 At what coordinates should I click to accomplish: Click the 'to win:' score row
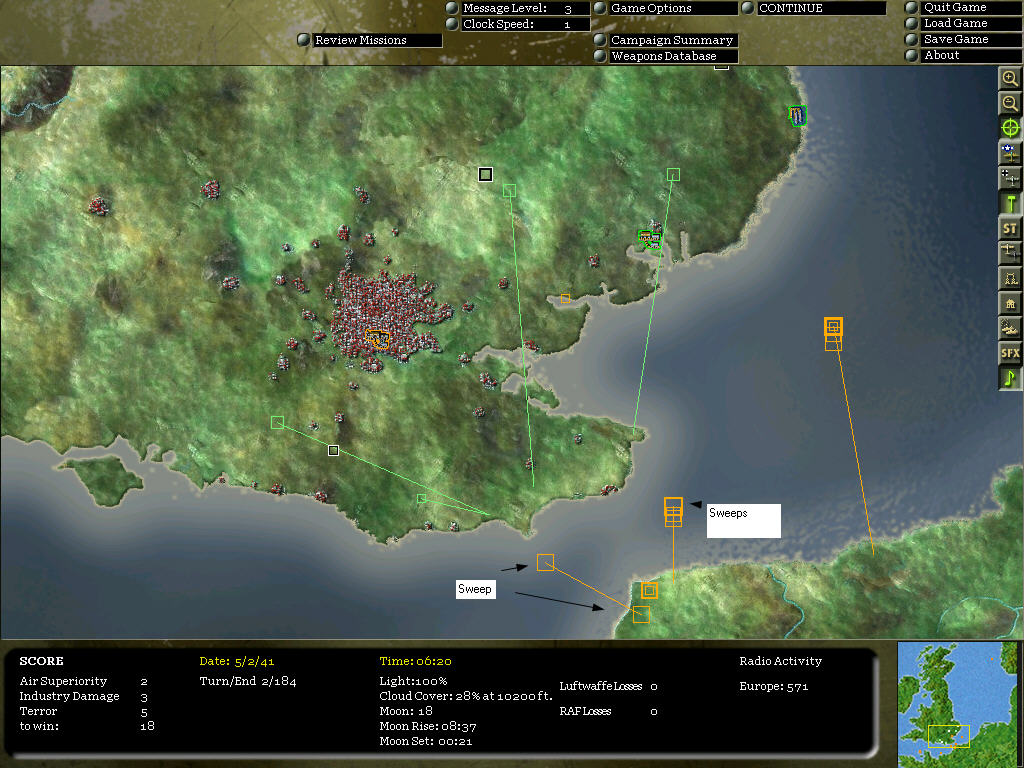click(x=87, y=726)
